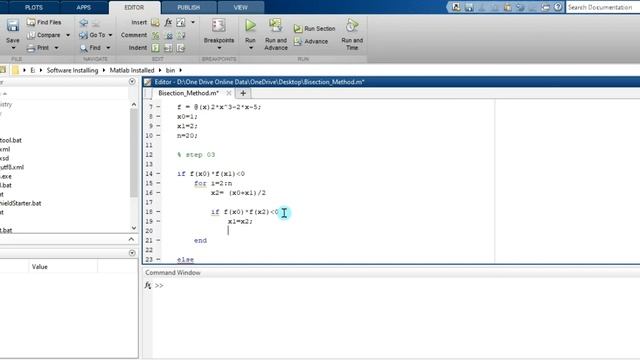
Task: Open Find Files
Action: coord(44,22)
